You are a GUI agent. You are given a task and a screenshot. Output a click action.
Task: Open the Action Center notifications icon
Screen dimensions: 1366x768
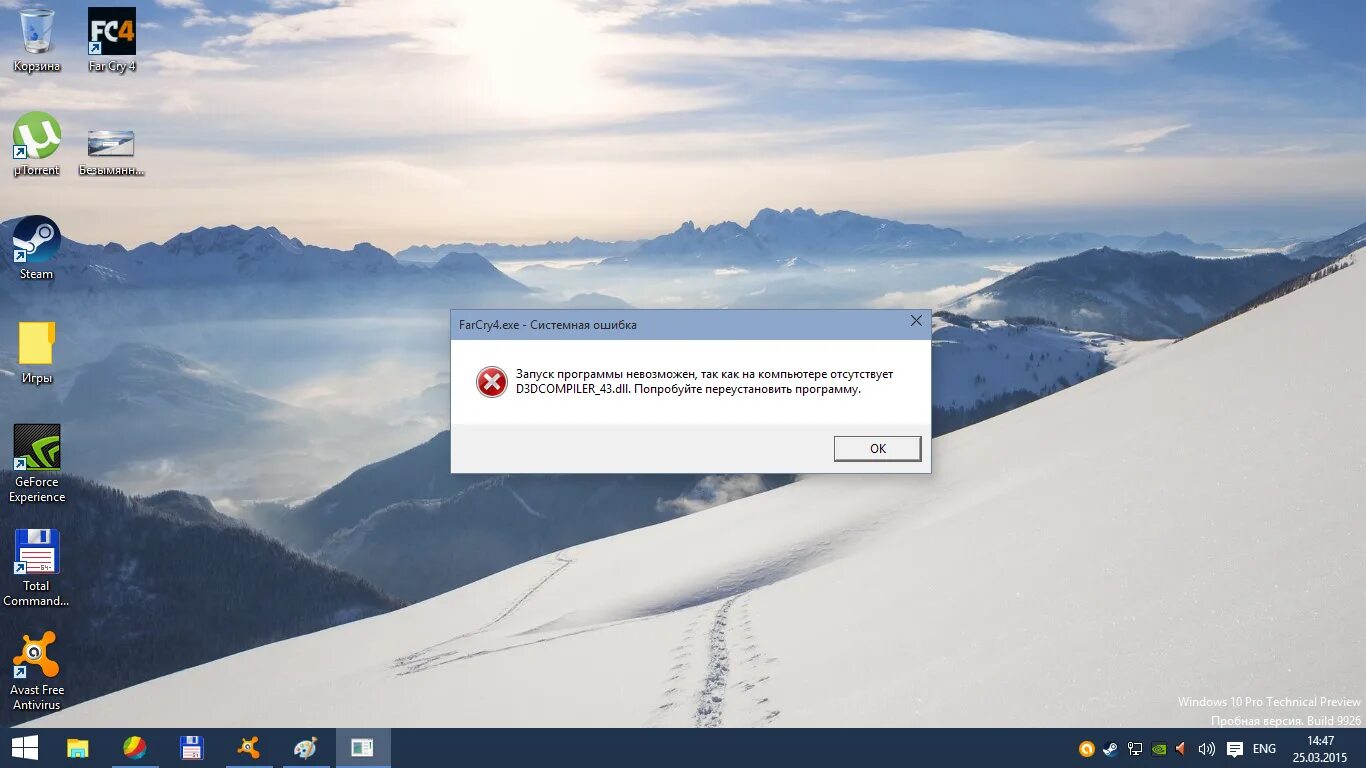(1235, 749)
